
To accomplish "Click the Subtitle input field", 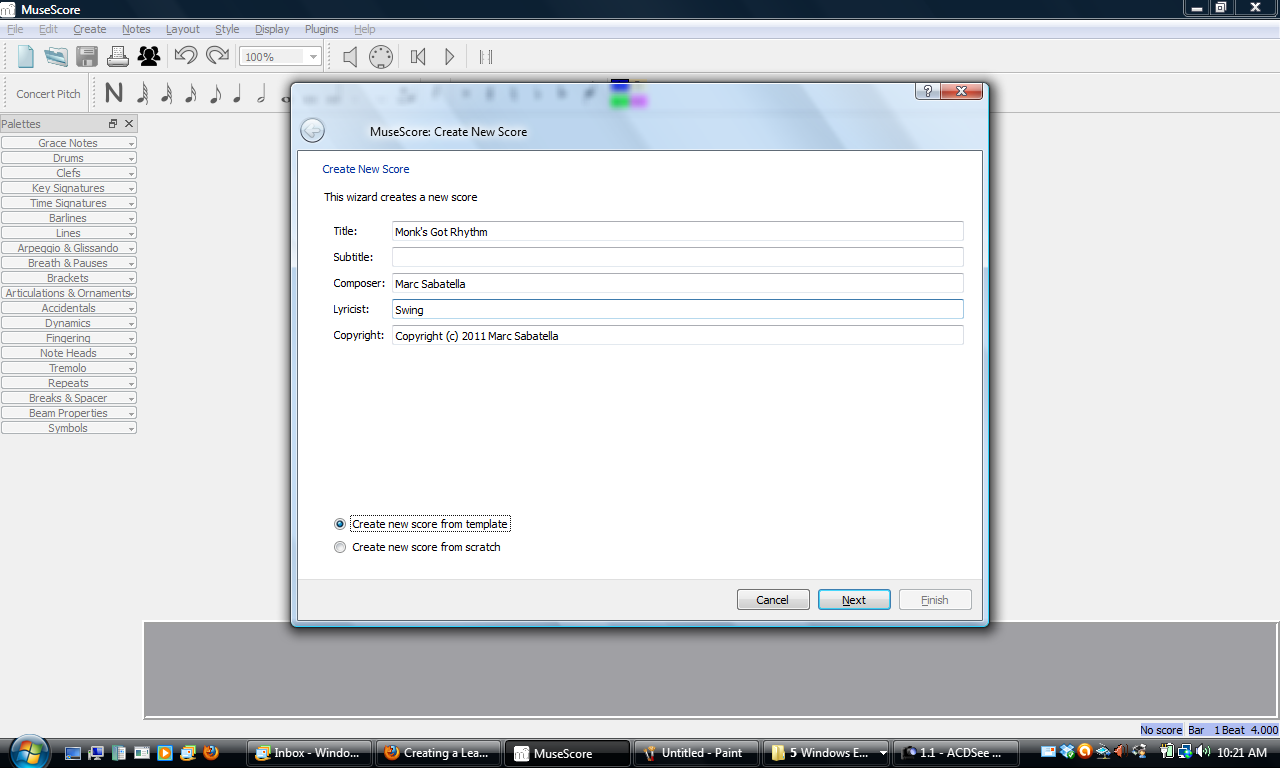I will [x=678, y=257].
